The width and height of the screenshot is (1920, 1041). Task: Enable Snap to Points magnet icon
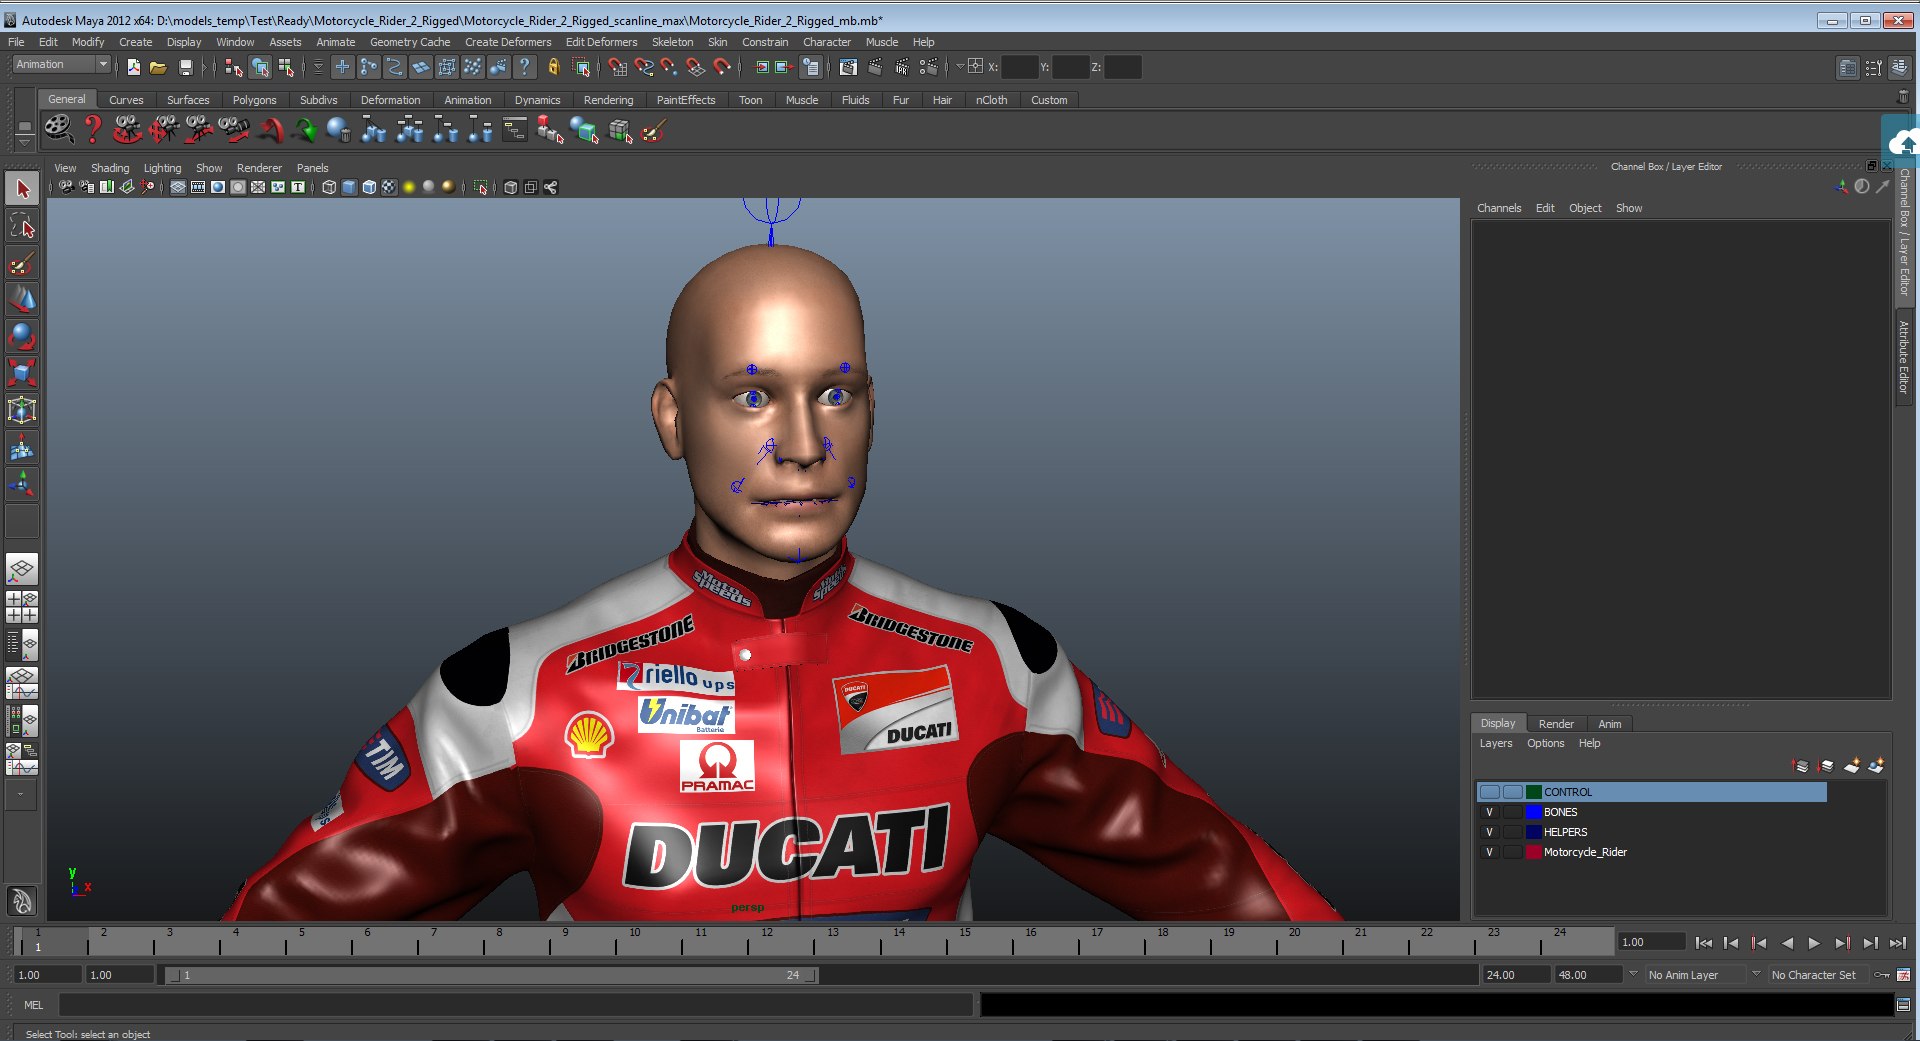click(669, 67)
